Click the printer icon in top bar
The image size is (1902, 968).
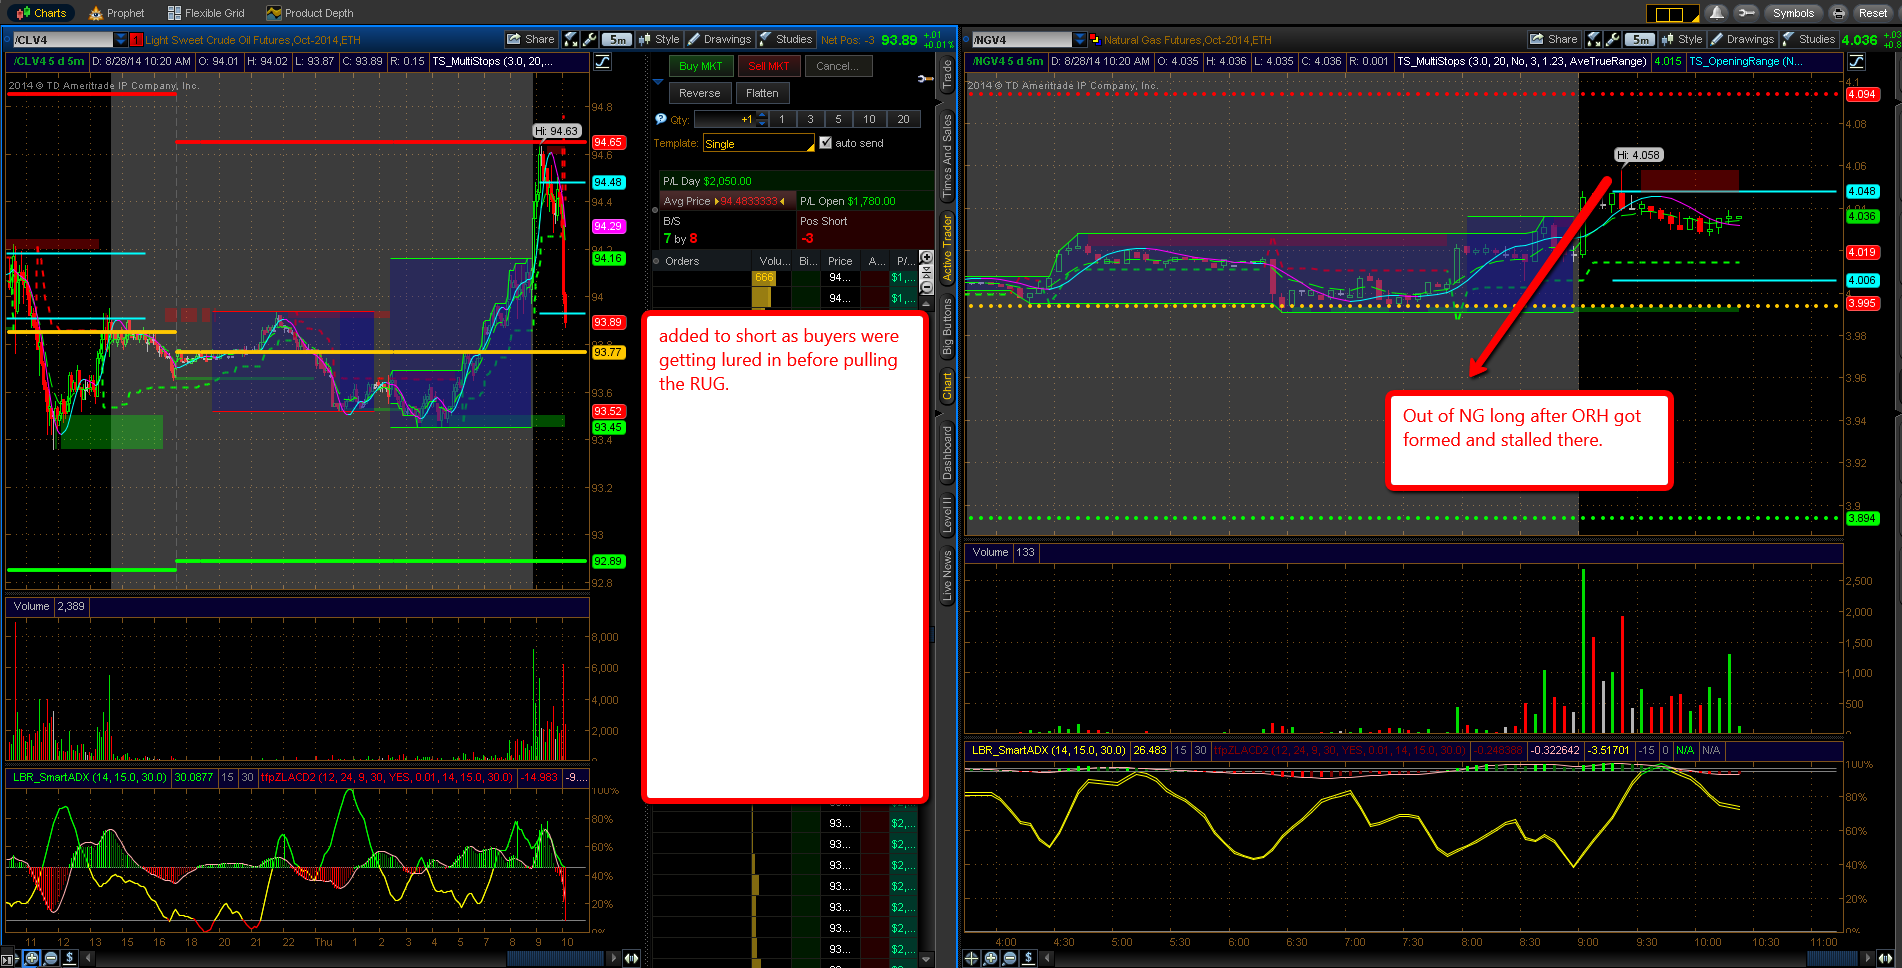coord(1839,13)
